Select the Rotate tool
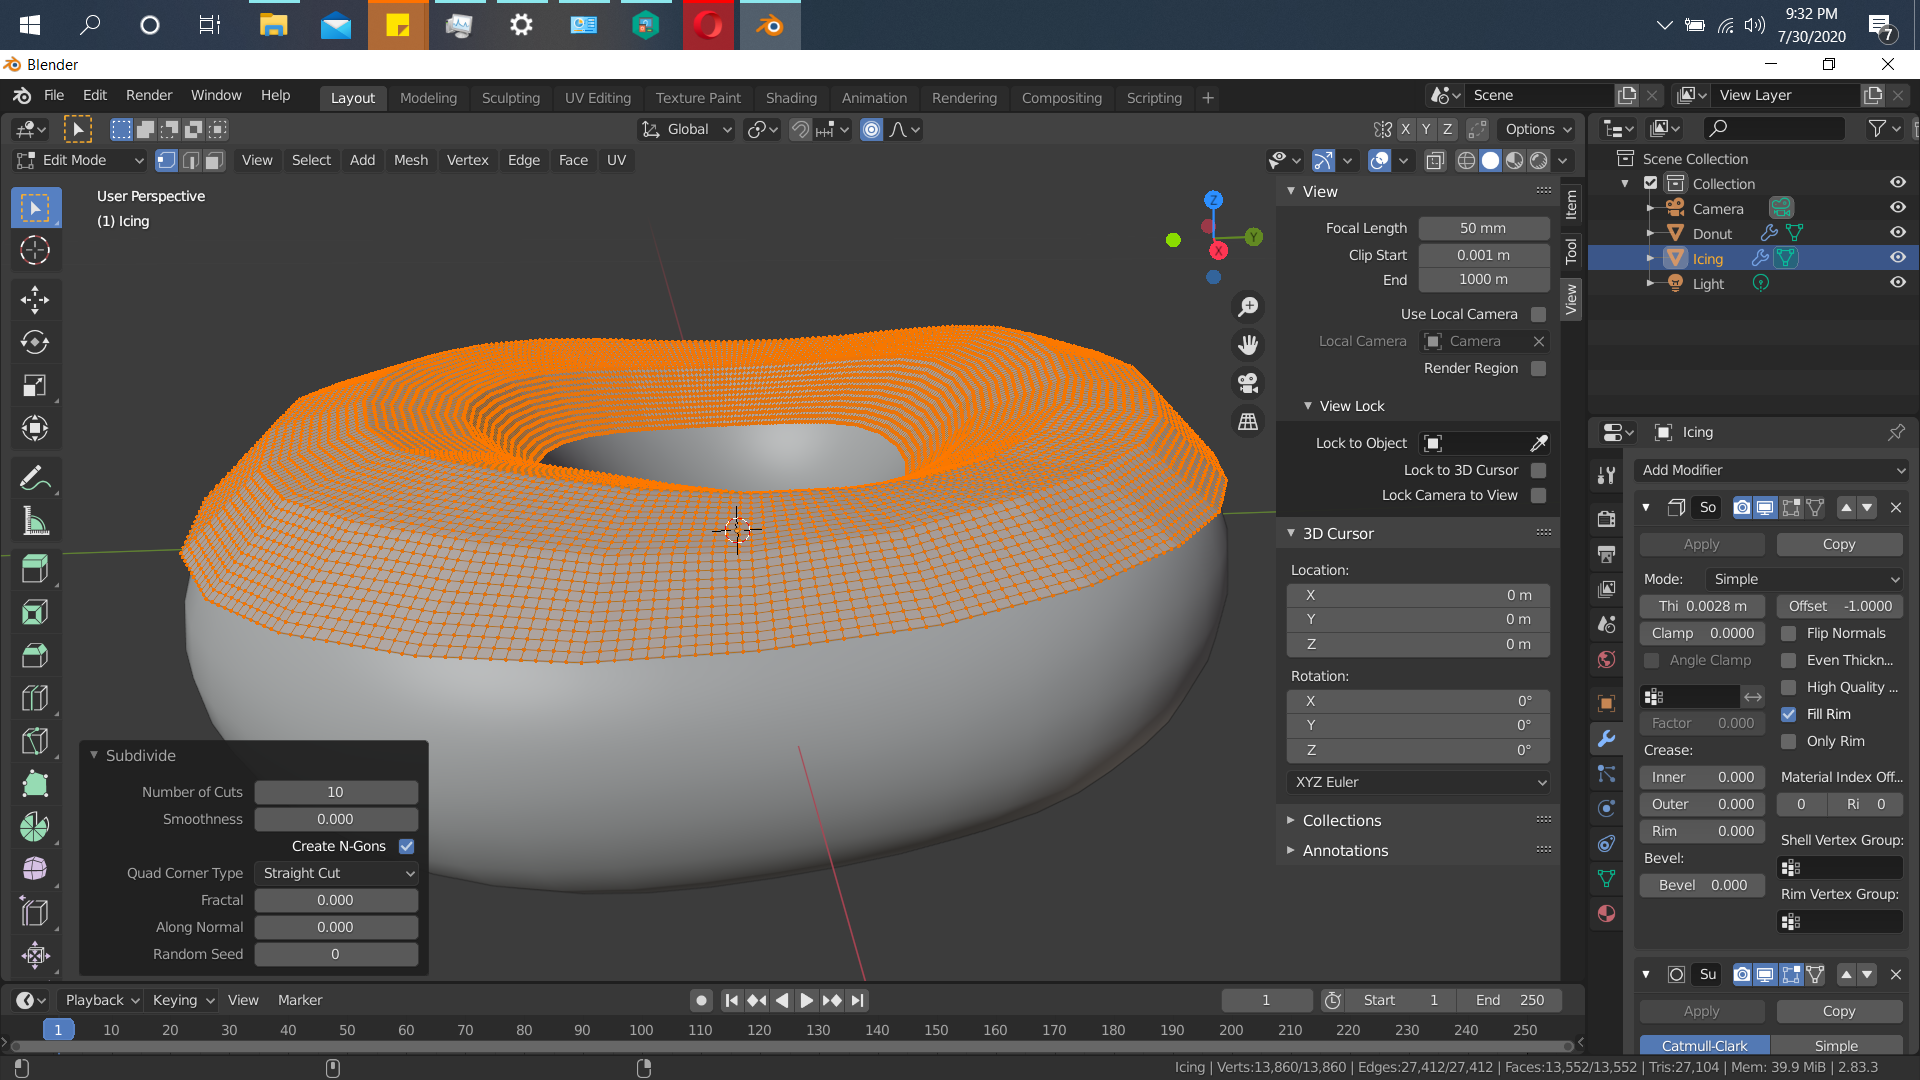The width and height of the screenshot is (1920, 1080). tap(35, 342)
